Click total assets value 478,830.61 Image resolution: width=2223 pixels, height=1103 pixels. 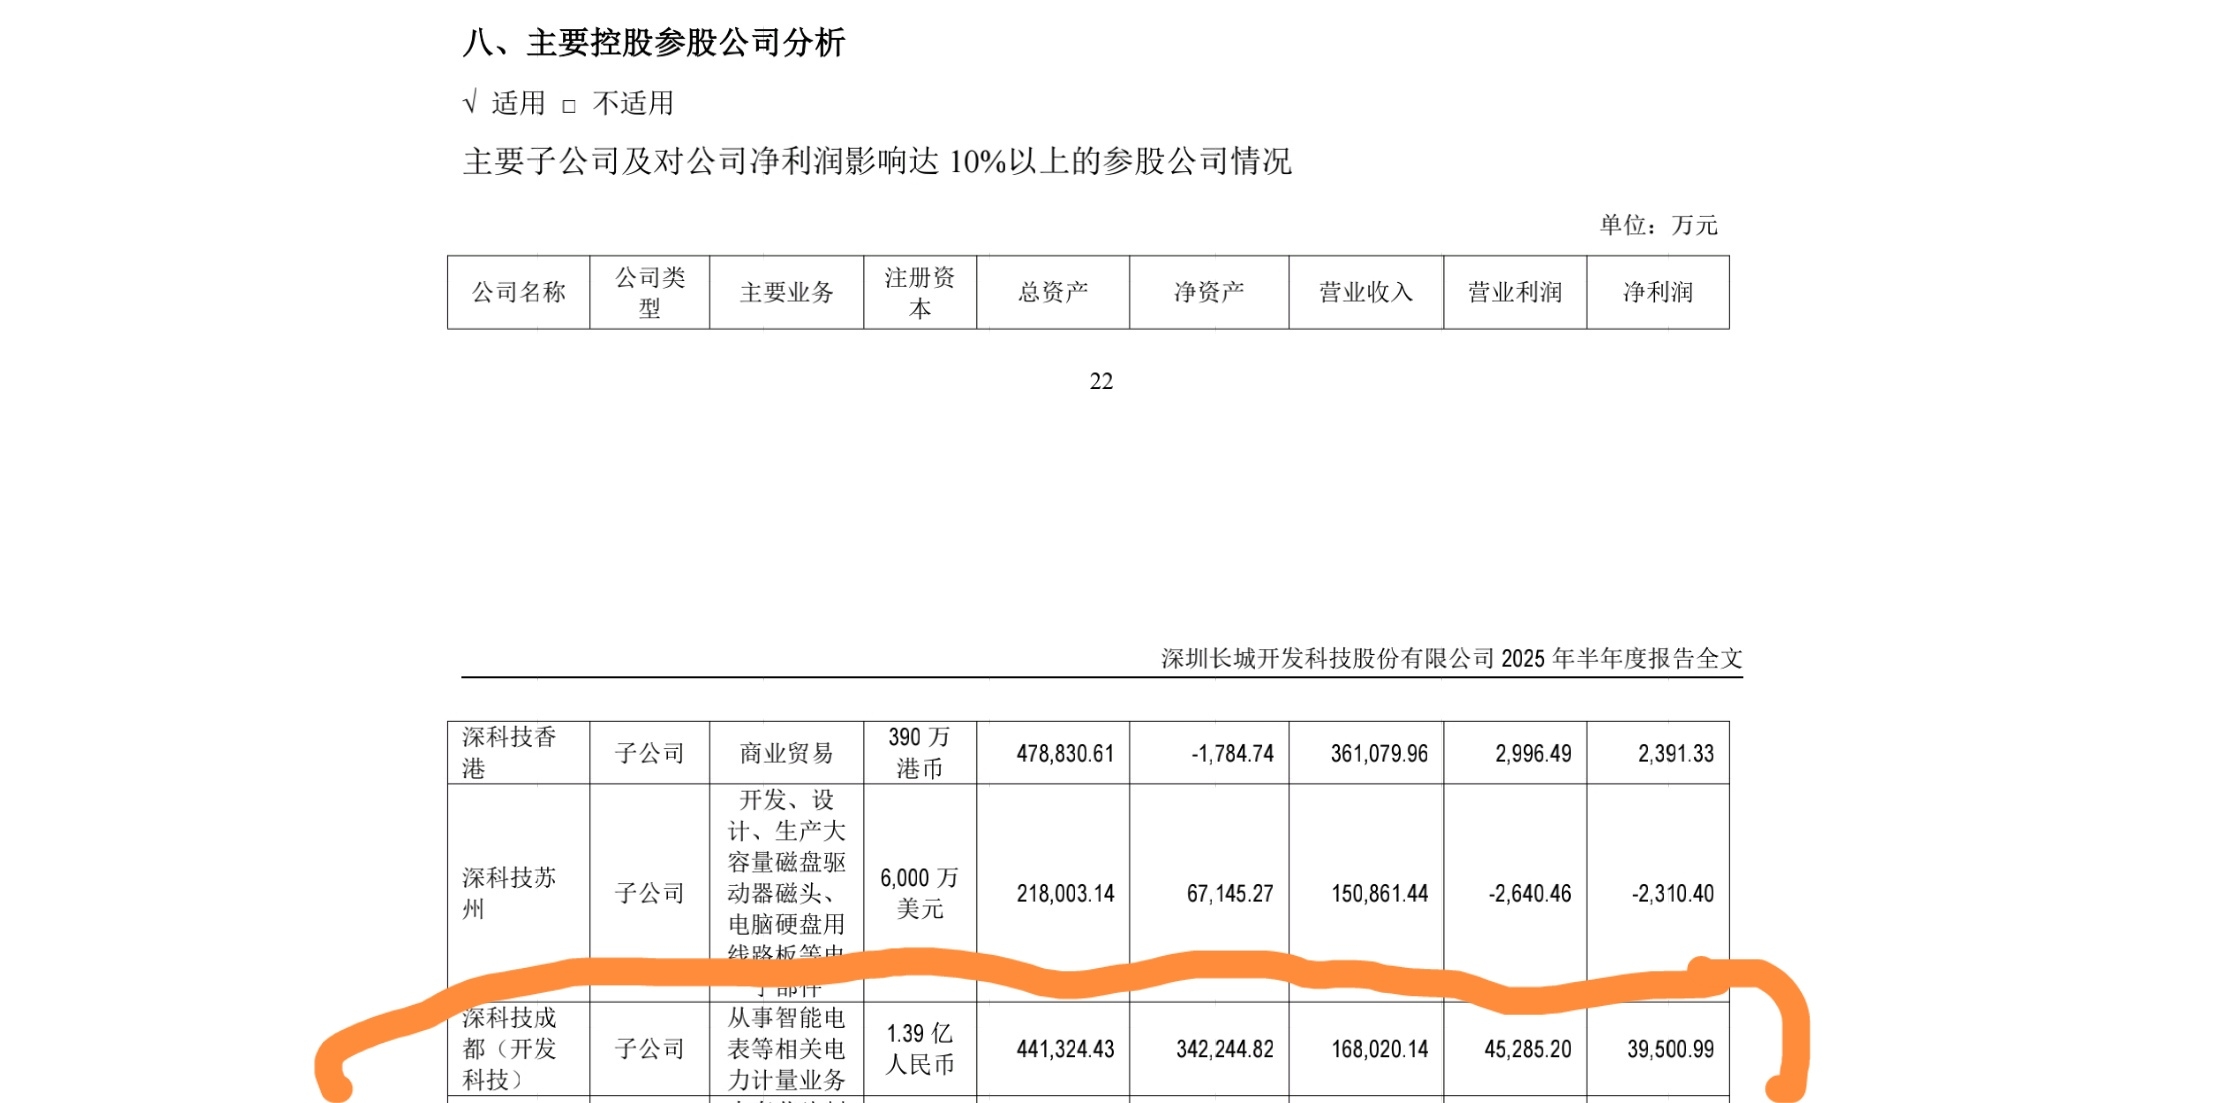(1065, 754)
